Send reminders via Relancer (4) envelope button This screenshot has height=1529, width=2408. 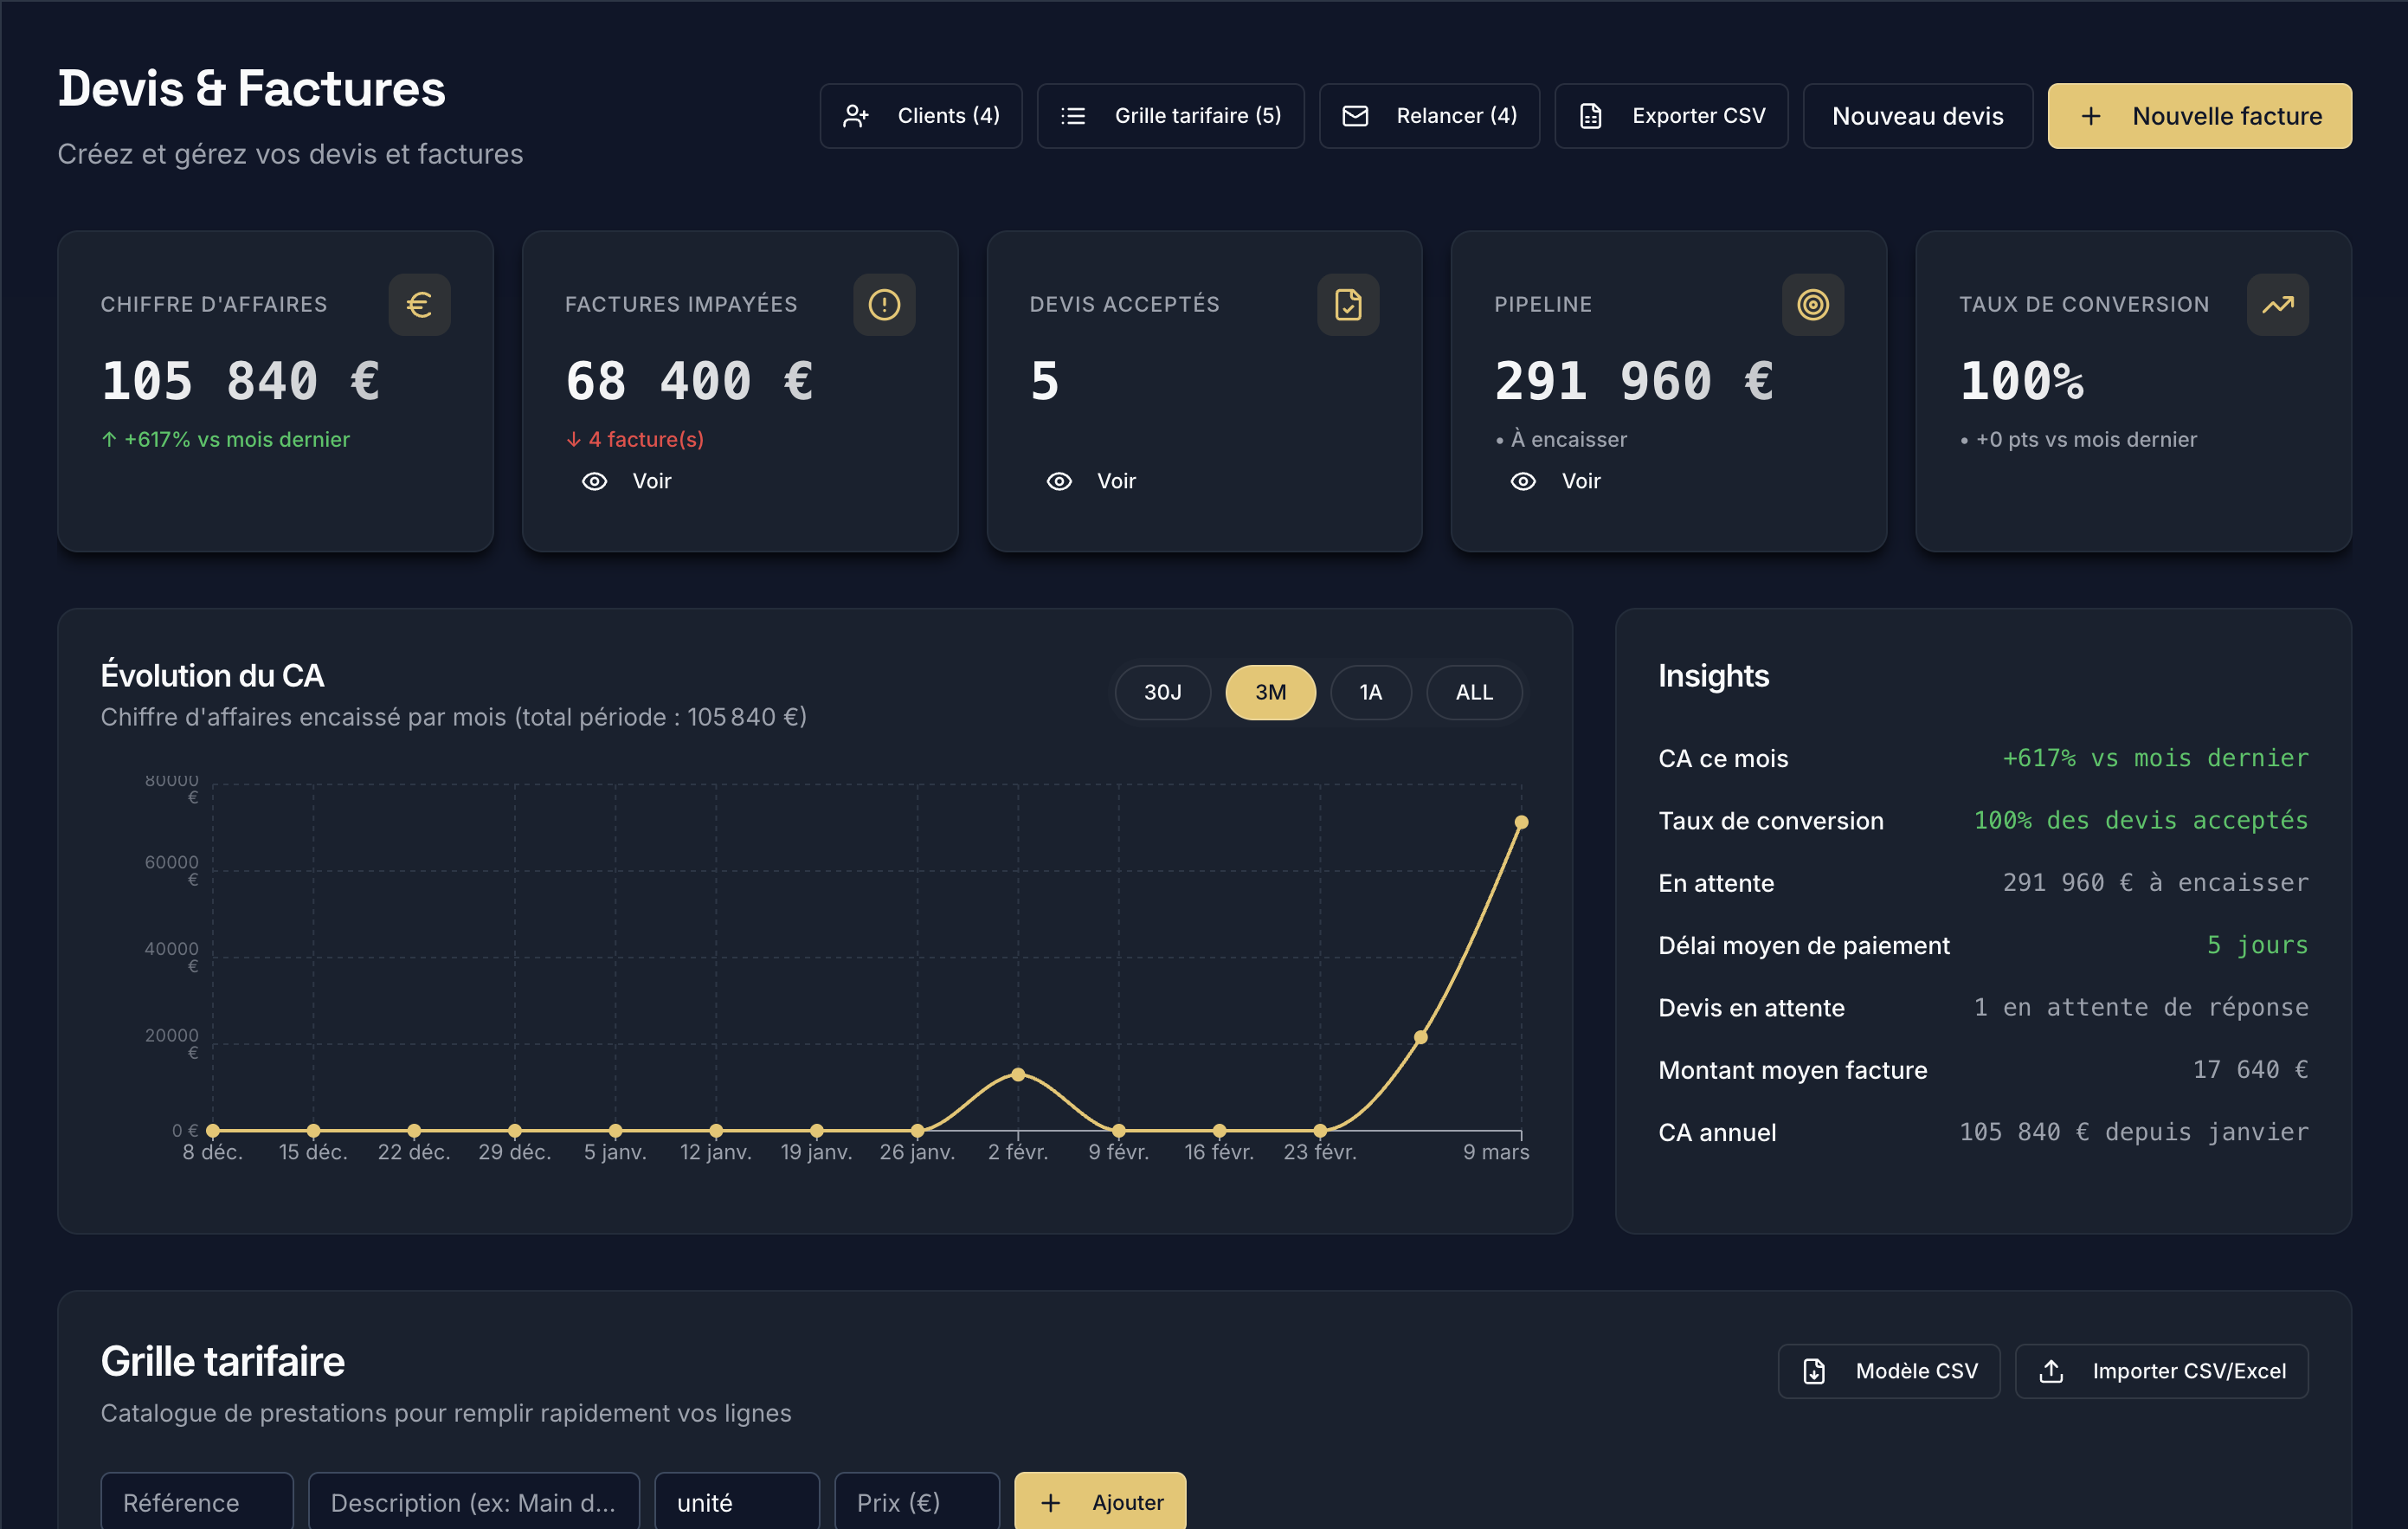click(x=1428, y=116)
